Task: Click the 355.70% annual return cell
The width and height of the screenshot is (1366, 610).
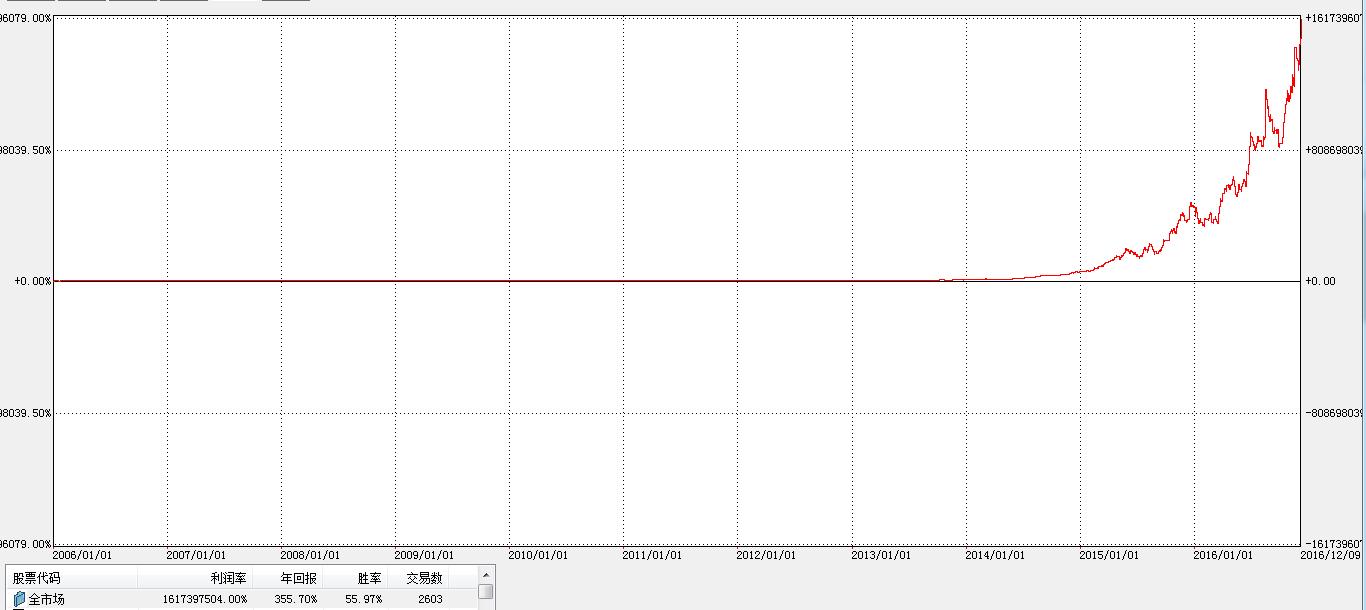Action: click(x=296, y=599)
